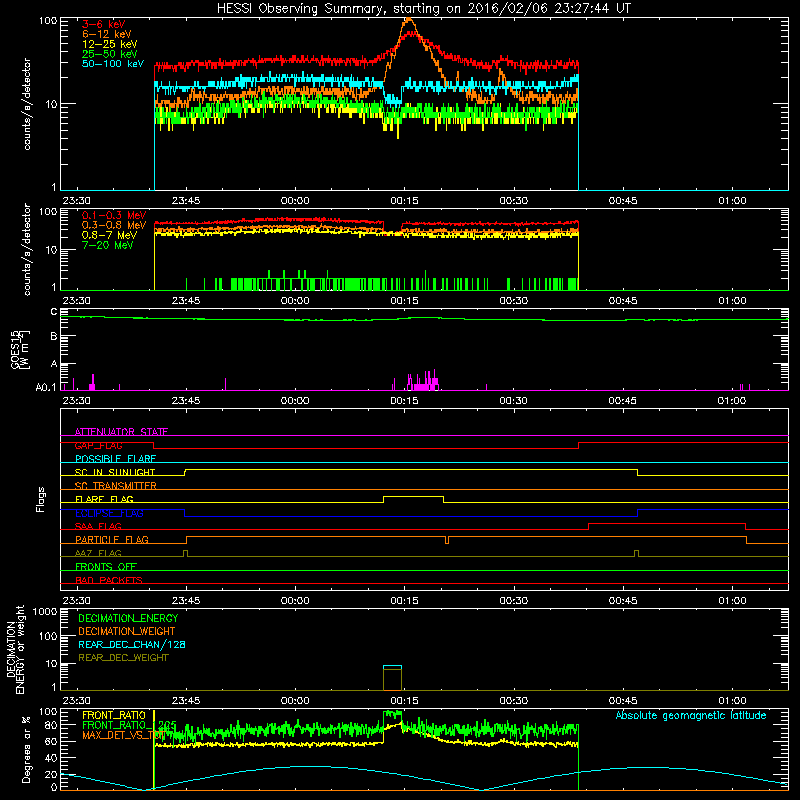
Task: Click the DECIMATION_WEIGHT legend label
Action: [127, 631]
